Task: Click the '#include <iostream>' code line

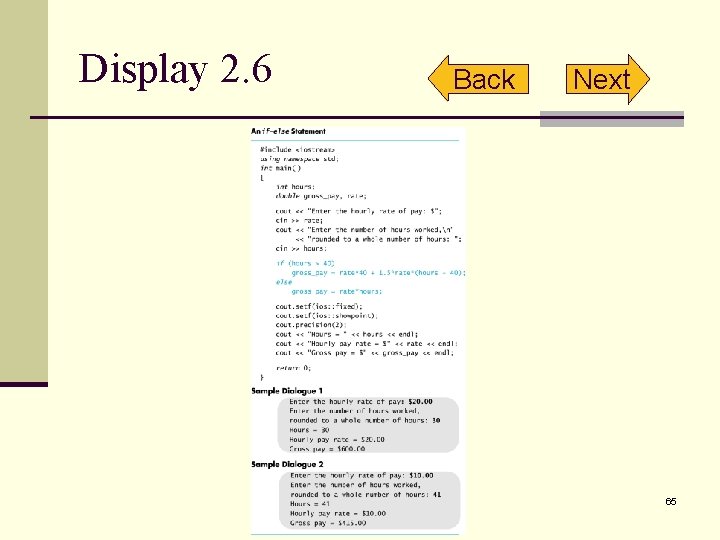Action: [x=298, y=150]
